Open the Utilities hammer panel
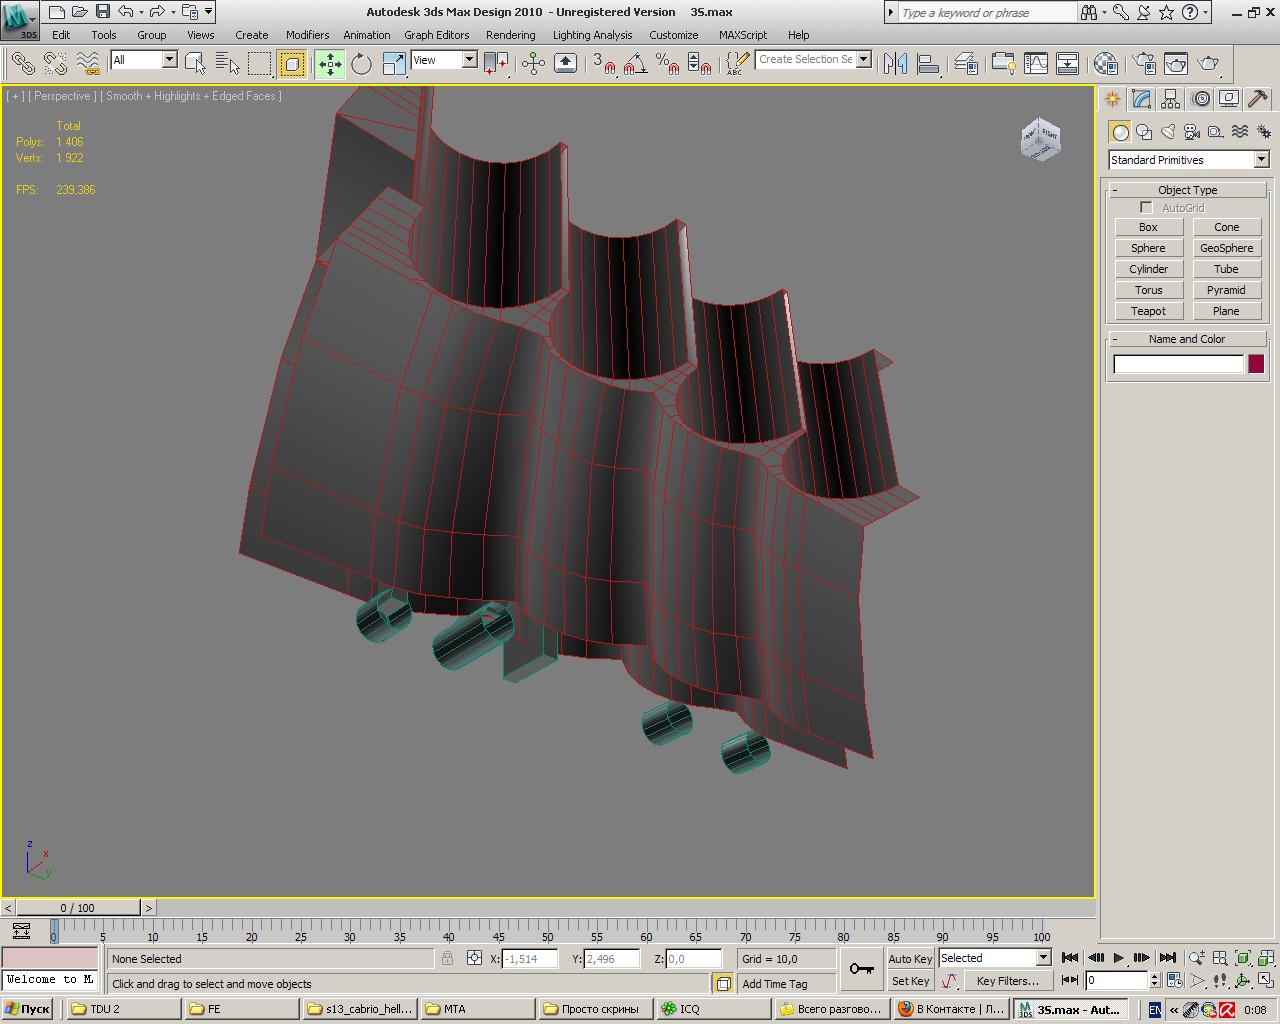 (x=1258, y=99)
